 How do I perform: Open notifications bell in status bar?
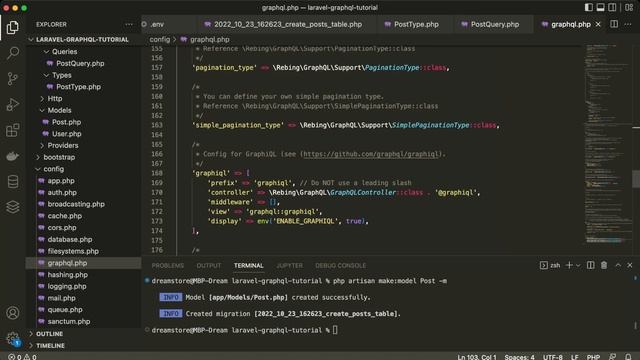[628, 357]
